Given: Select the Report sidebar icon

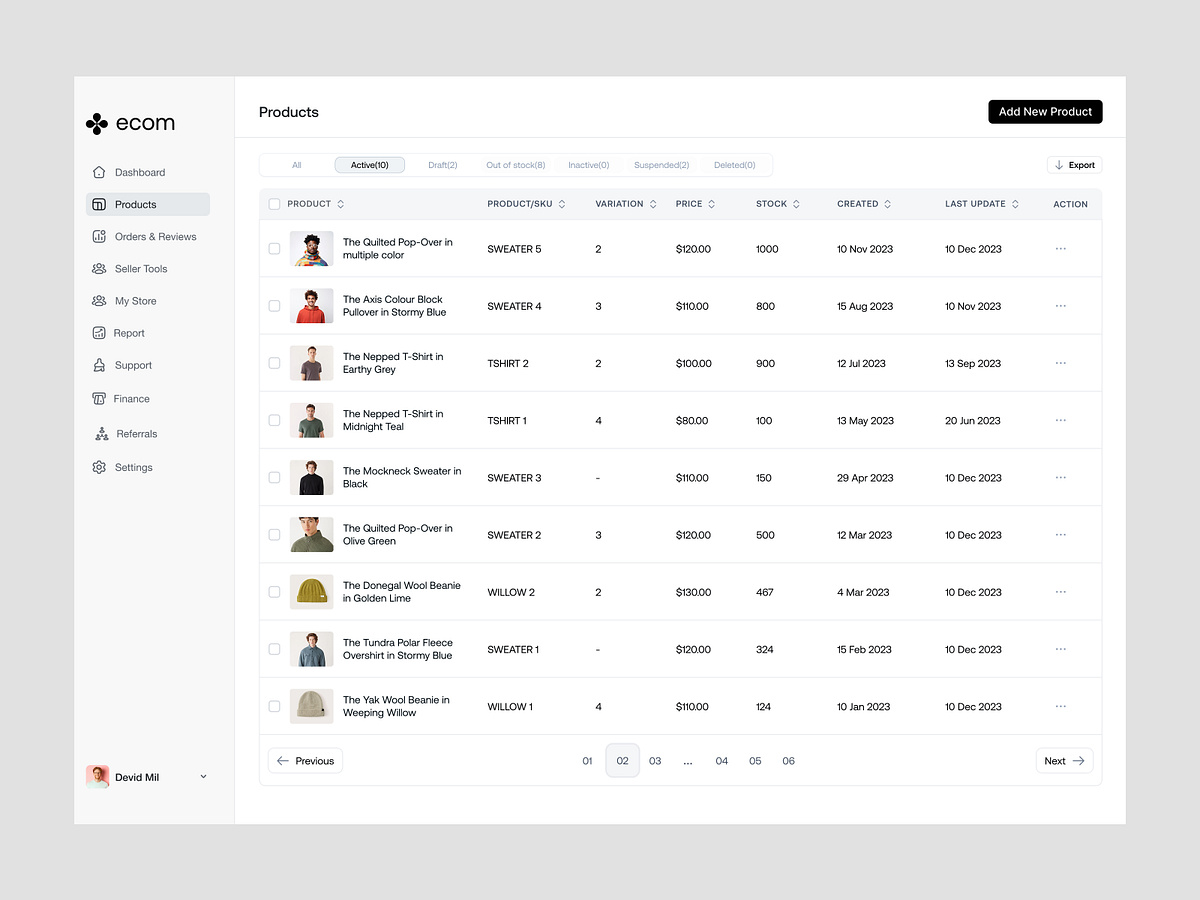Looking at the screenshot, I should point(98,333).
